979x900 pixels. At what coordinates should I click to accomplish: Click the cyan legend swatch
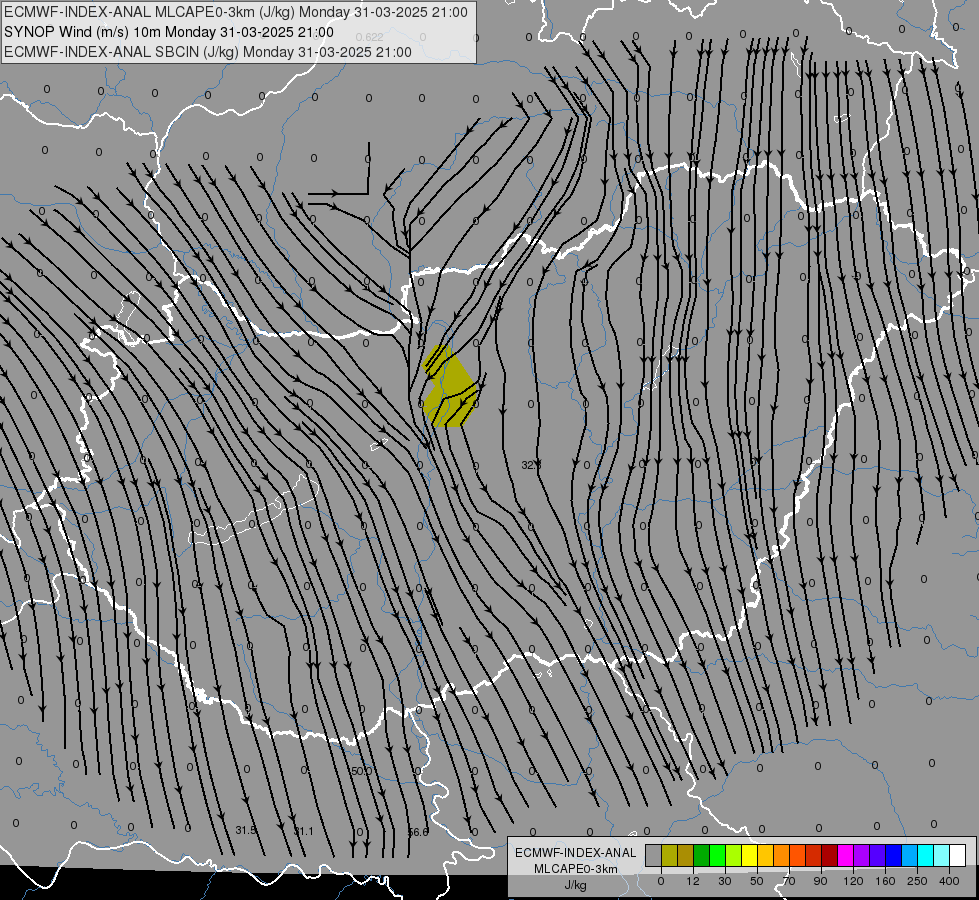pyautogui.click(x=925, y=855)
